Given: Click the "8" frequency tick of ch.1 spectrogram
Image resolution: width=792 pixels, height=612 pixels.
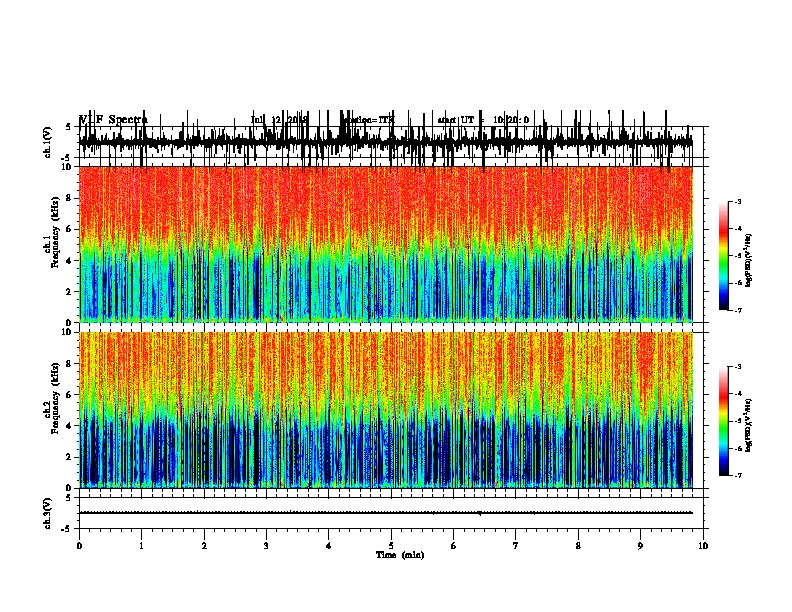Looking at the screenshot, I should coord(69,198).
